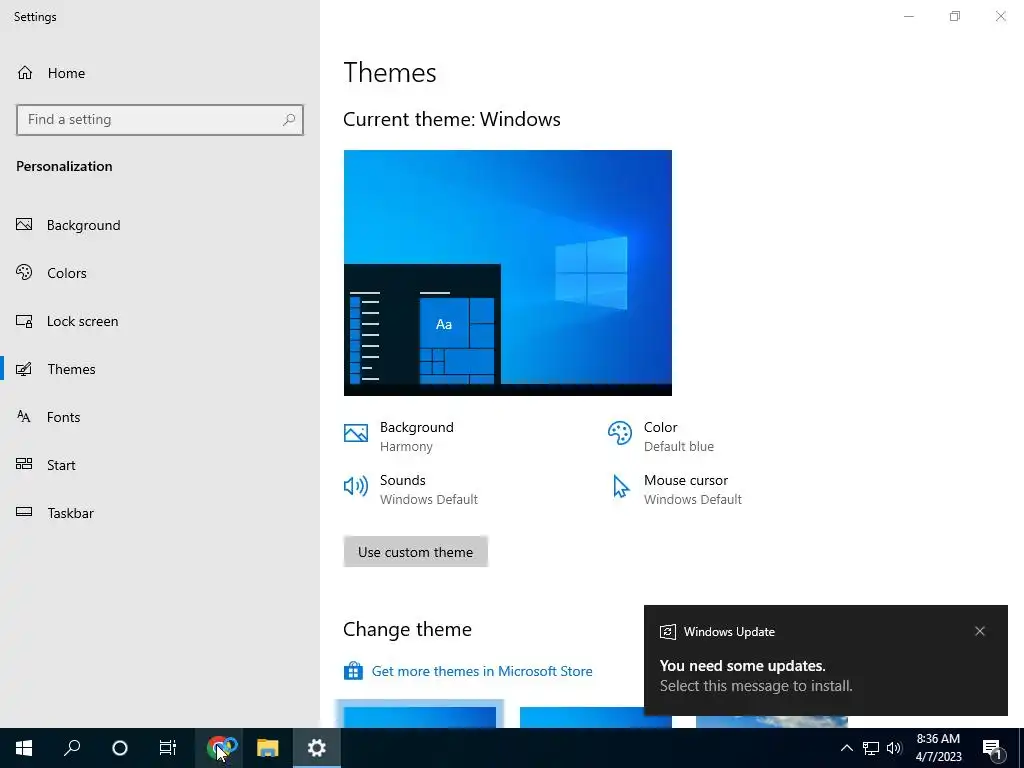The width and height of the screenshot is (1024, 768).
Task: Restore down the Settings window
Action: pos(955,16)
